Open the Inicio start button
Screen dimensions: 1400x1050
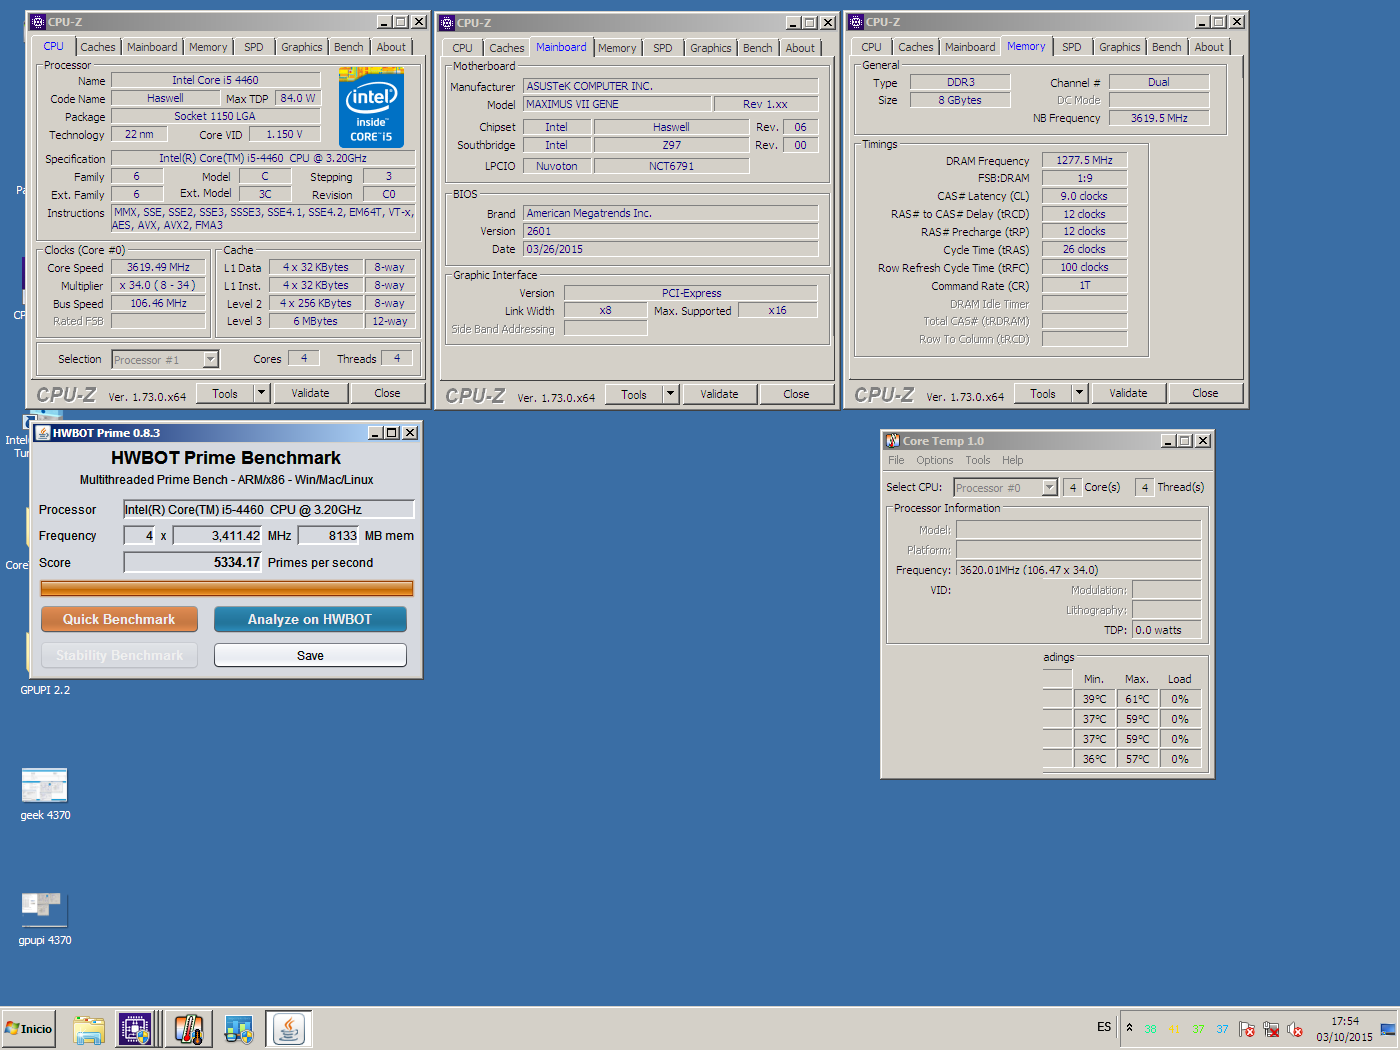point(29,1028)
